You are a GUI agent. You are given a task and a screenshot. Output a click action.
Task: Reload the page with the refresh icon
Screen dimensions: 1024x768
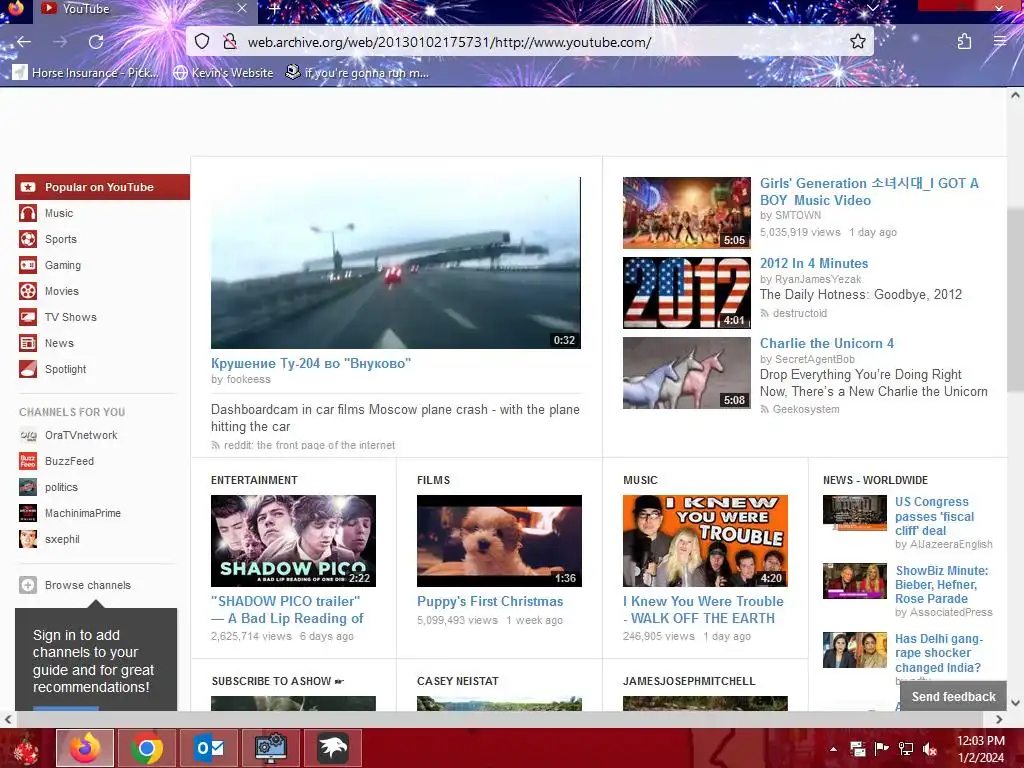pos(96,42)
